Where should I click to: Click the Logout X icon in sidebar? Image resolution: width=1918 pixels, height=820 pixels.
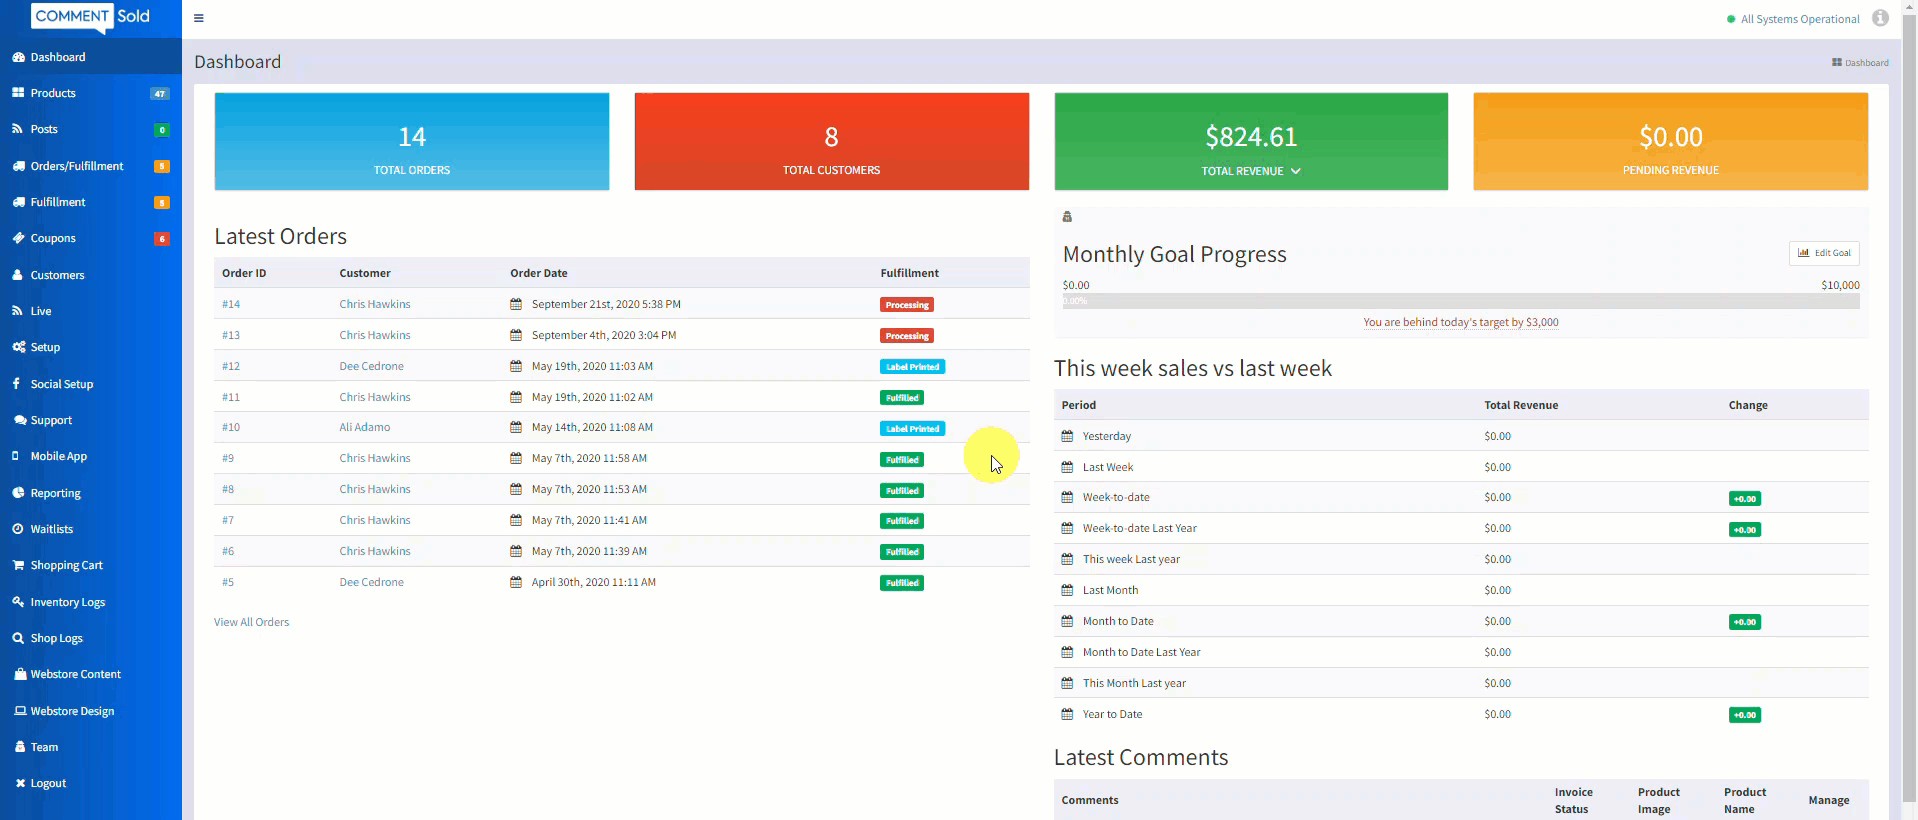[19, 783]
